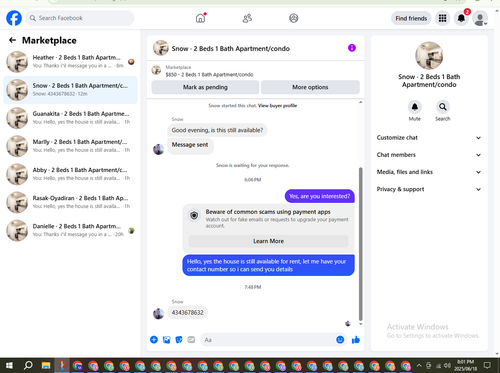500x373 pixels.
Task: Search in conversation magnifier icon
Action: click(443, 107)
